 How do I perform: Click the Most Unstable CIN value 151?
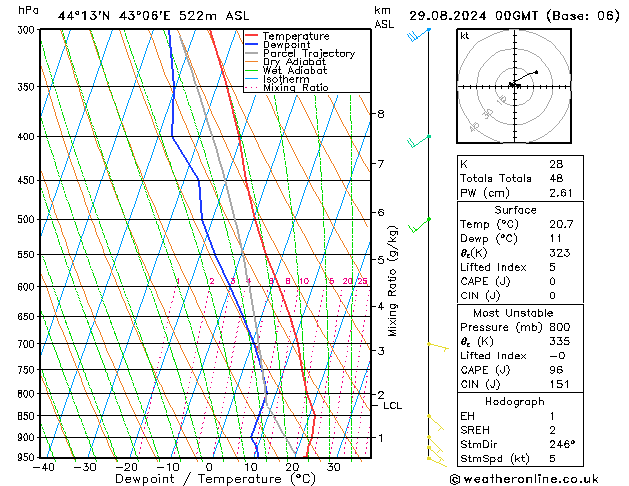point(560,384)
